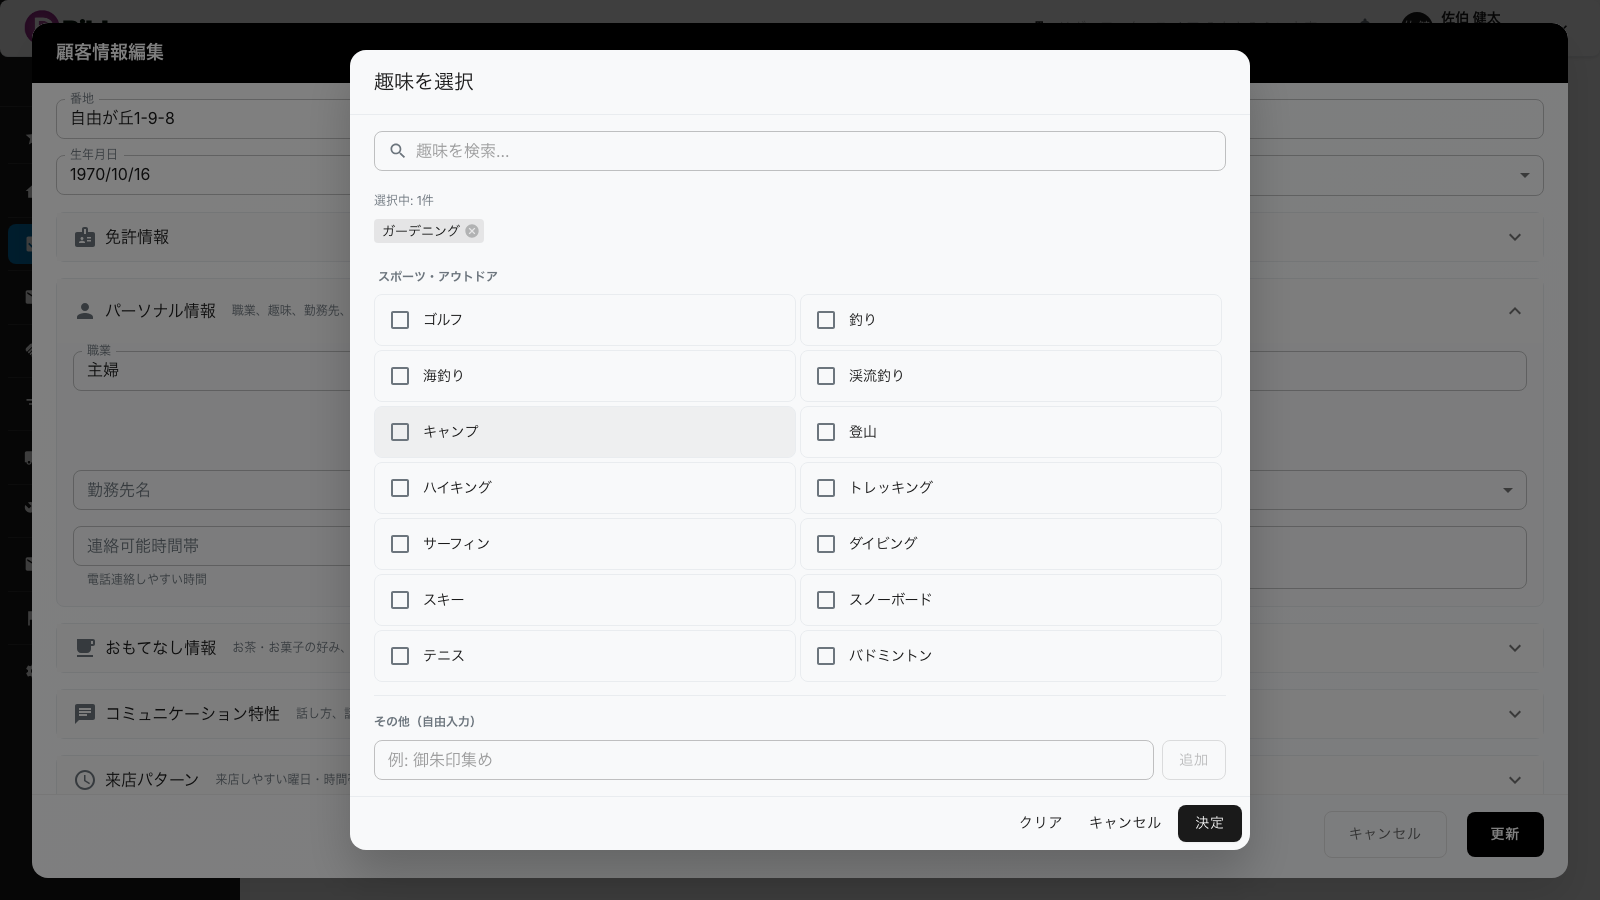Screen dimensions: 1600x900
Task: Enable the トレッキング checkbox
Action: click(x=826, y=488)
